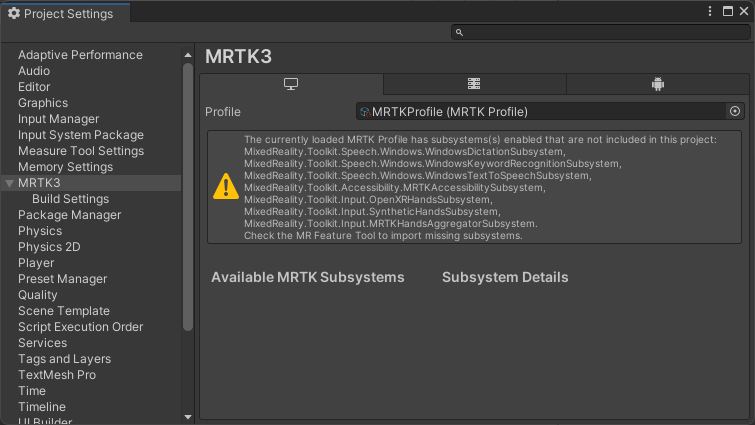755x425 pixels.
Task: Click the sidebar vertical scrollbar thumb
Action: tap(188, 197)
